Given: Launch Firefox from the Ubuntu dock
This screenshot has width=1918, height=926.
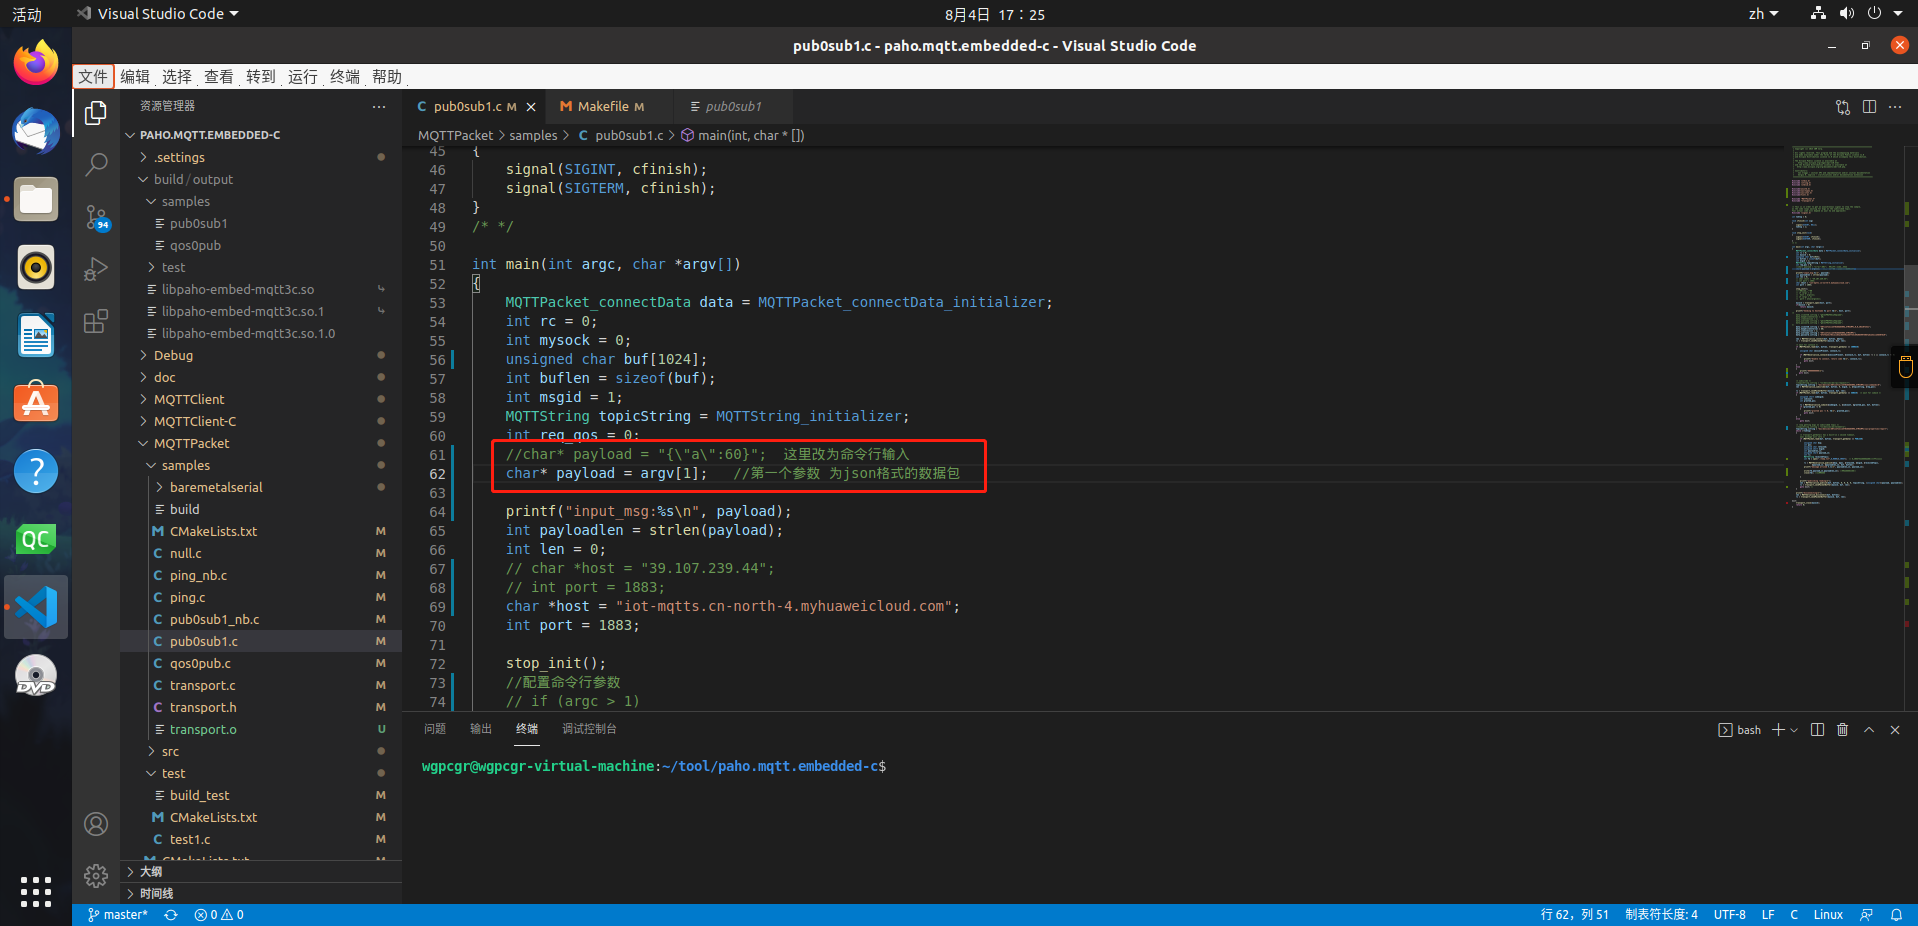Looking at the screenshot, I should coord(36,63).
